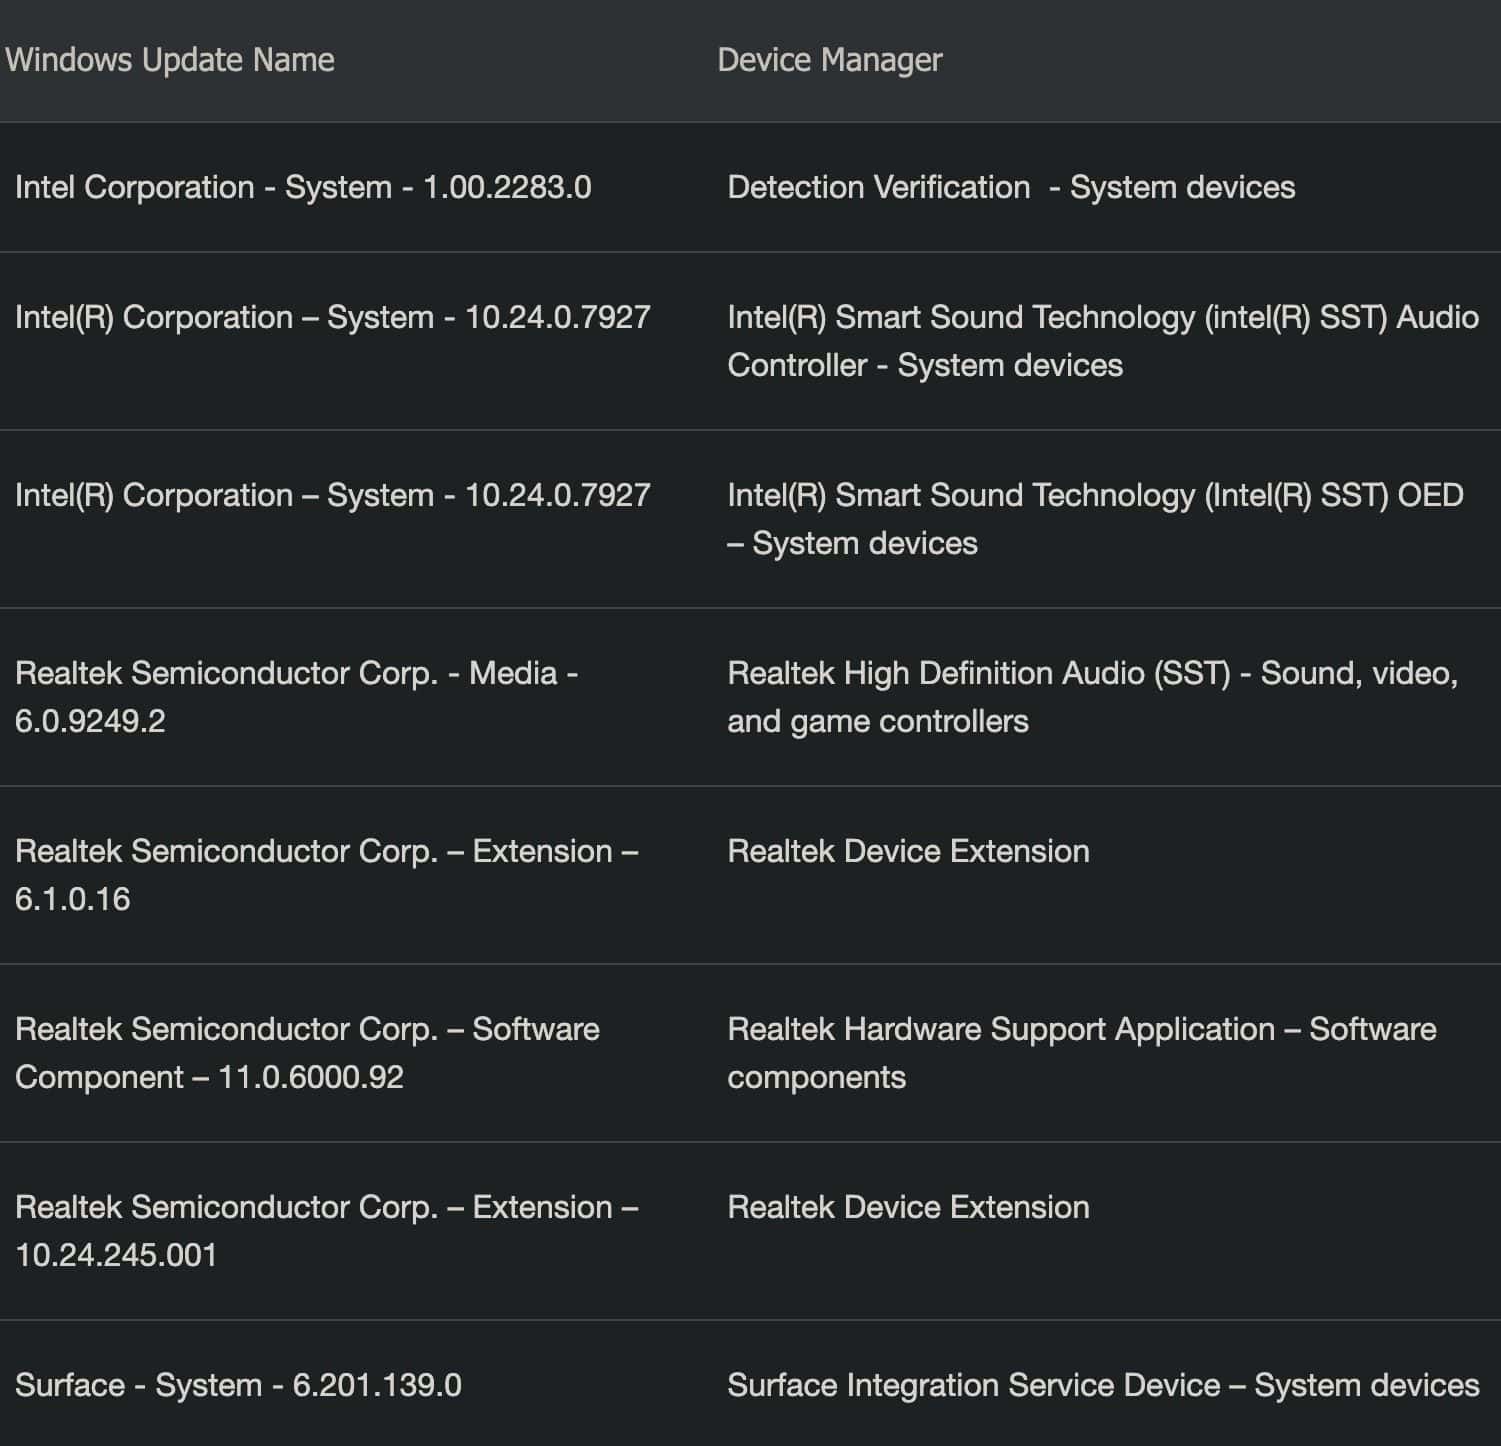Click 'Realtek Semiconductor Corp. - Media - 6.0.9249.2'
Viewport: 1501px width, 1446px height.
pos(297,697)
